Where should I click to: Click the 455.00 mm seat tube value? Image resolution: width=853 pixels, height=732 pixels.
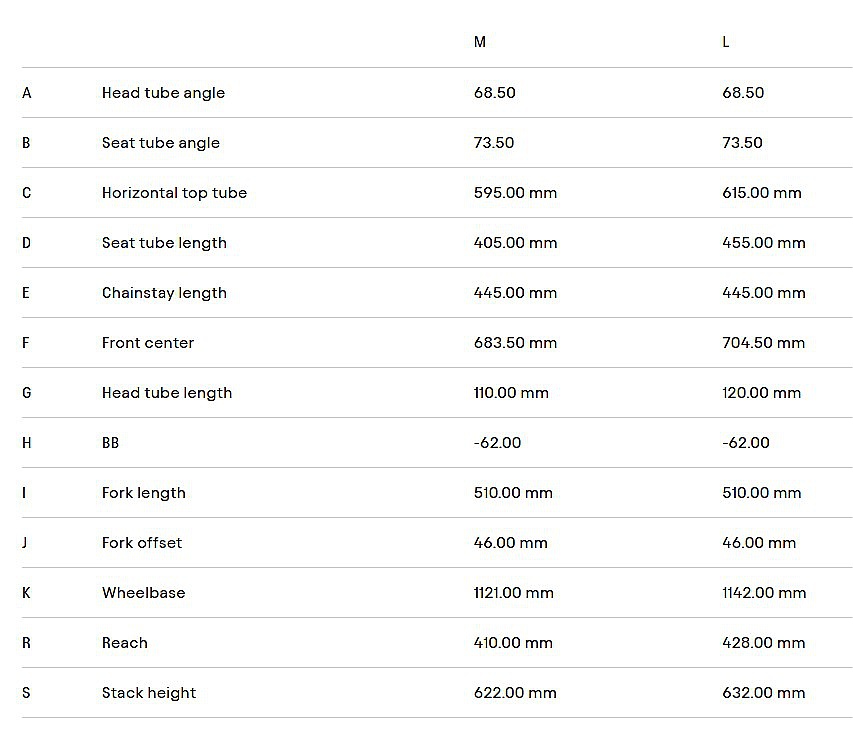[x=763, y=243]
